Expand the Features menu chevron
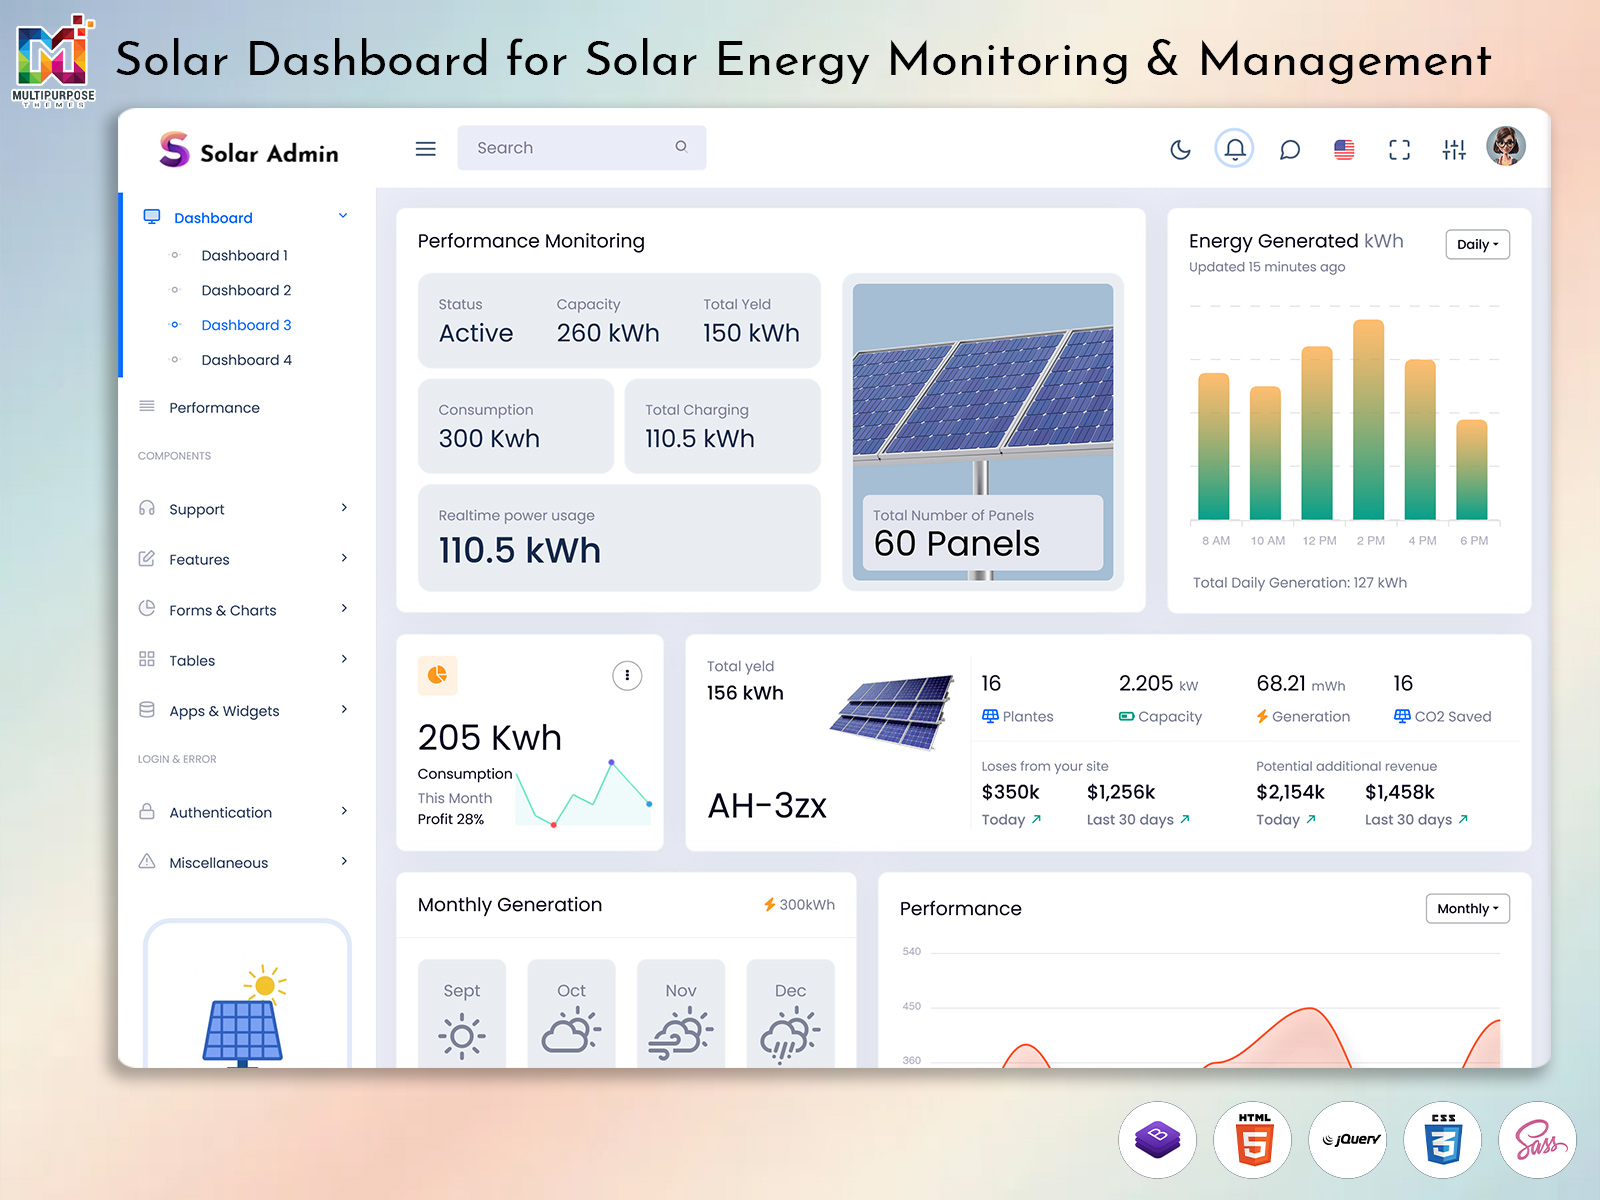The width and height of the screenshot is (1600, 1200). pos(344,558)
